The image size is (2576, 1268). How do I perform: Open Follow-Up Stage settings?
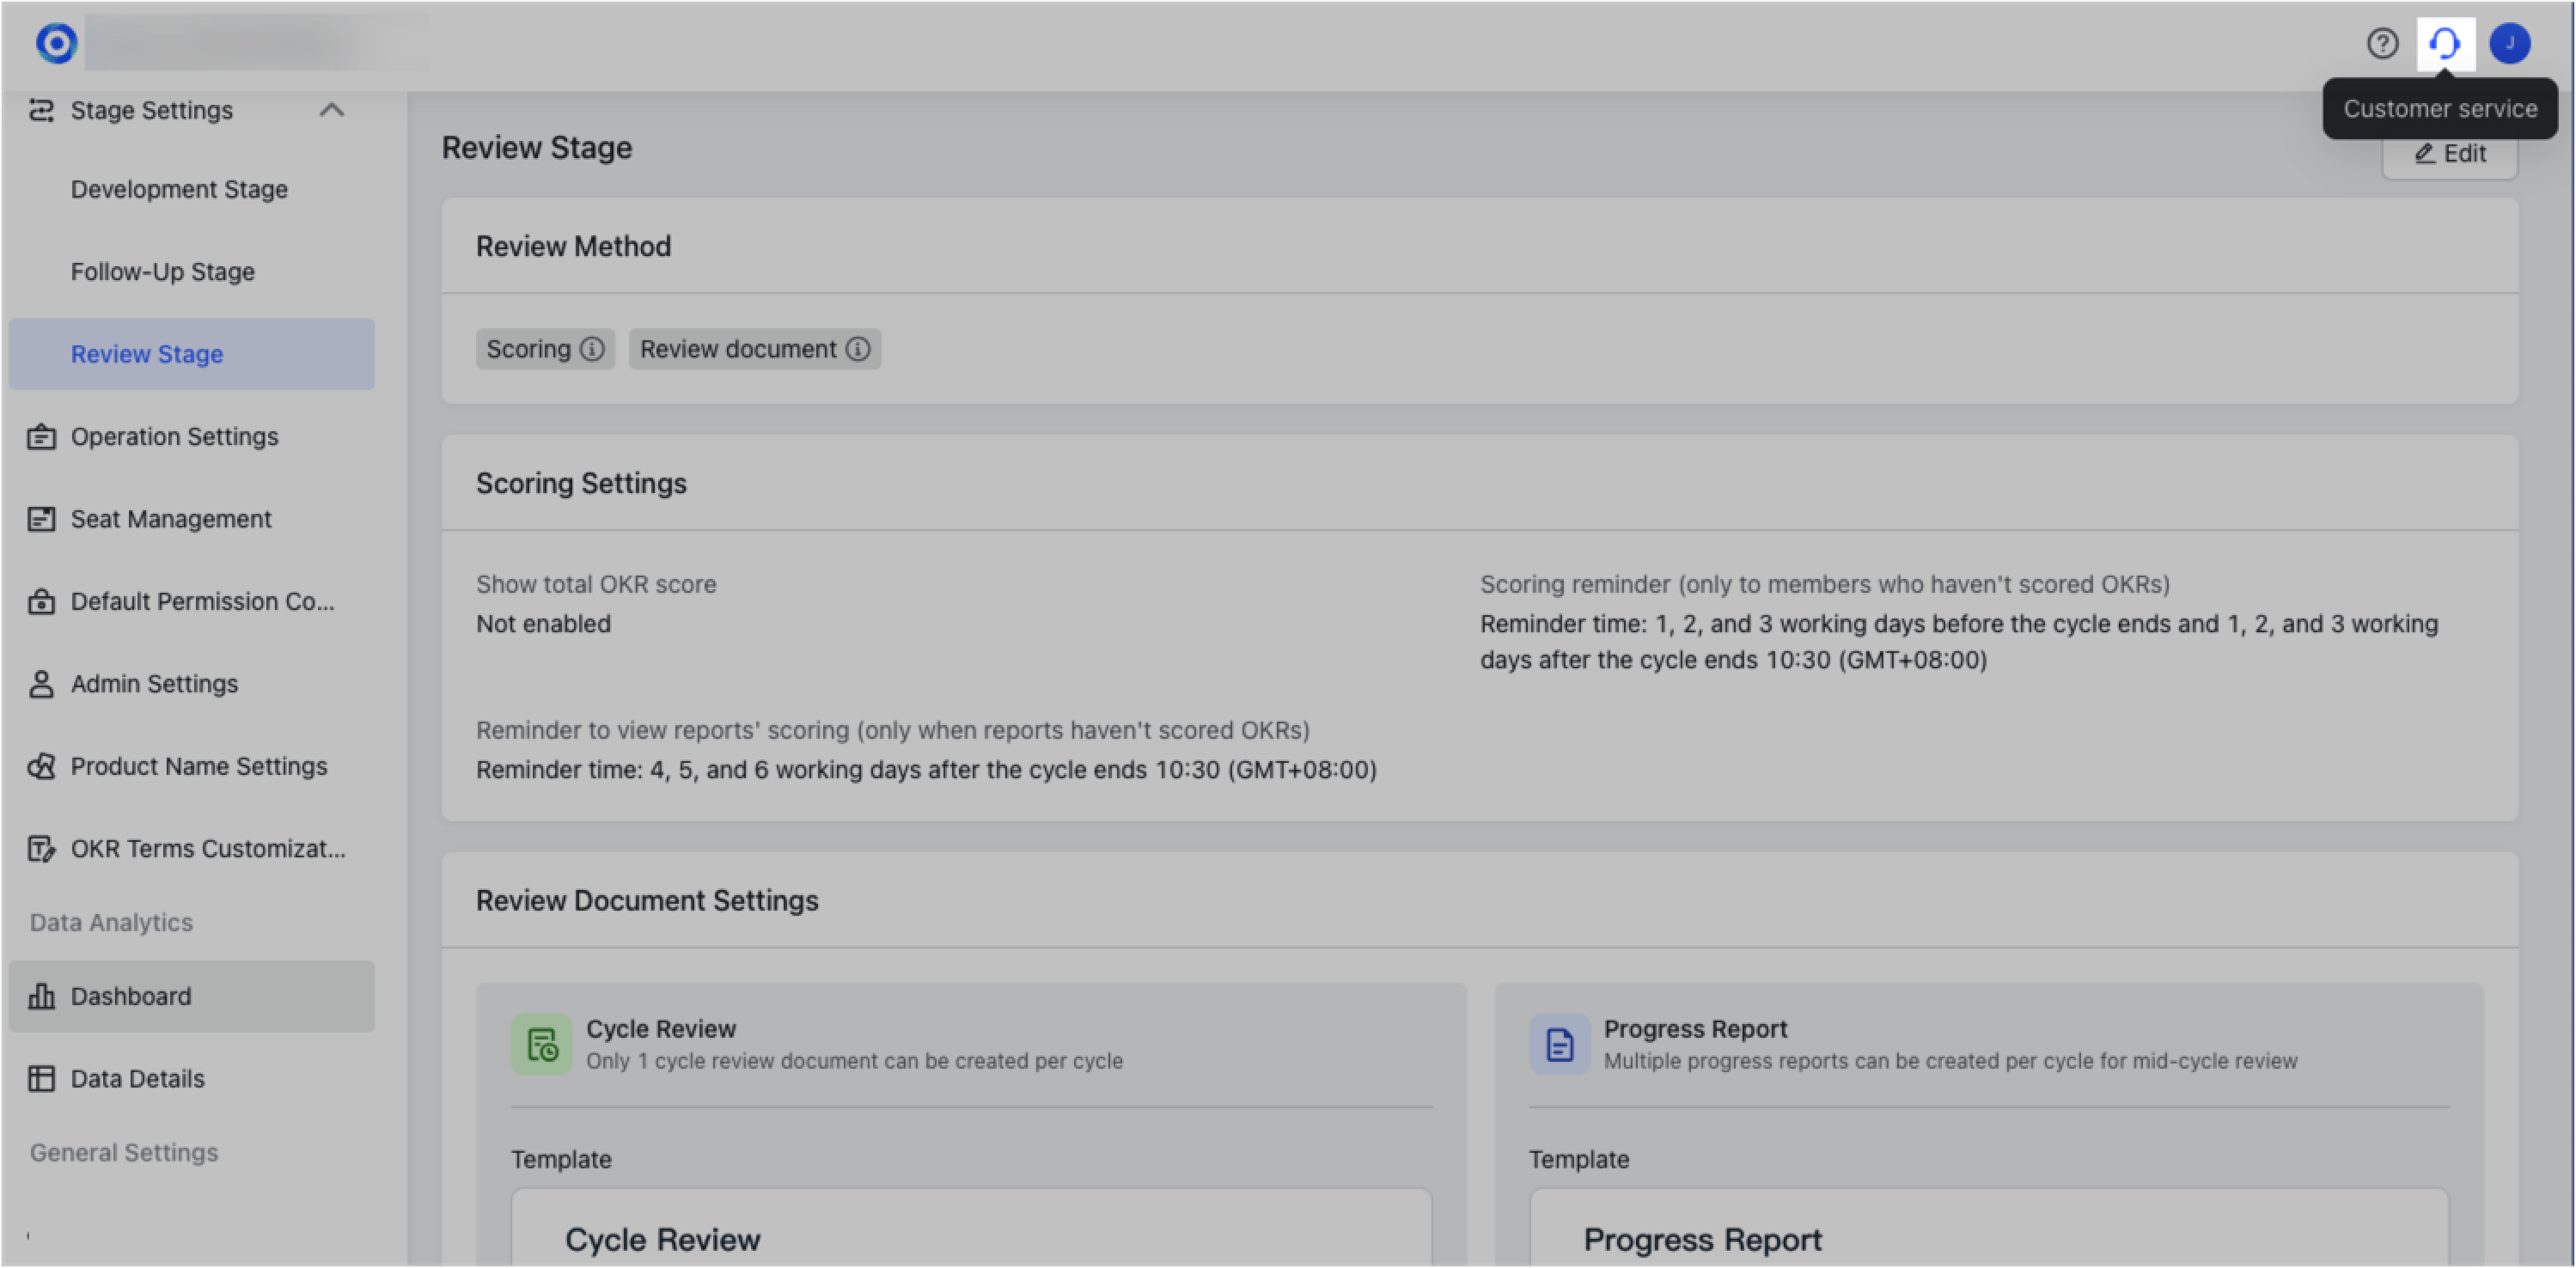pos(163,272)
